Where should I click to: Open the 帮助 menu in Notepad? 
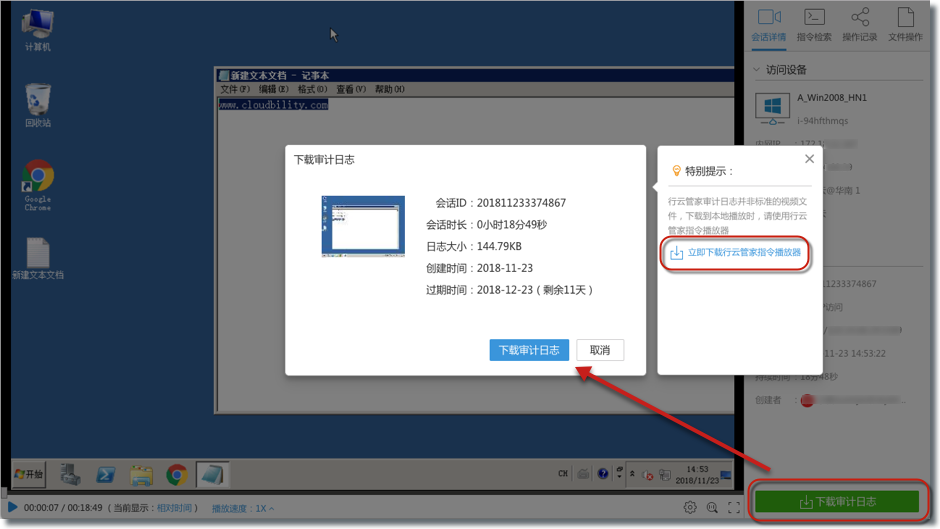pos(390,89)
